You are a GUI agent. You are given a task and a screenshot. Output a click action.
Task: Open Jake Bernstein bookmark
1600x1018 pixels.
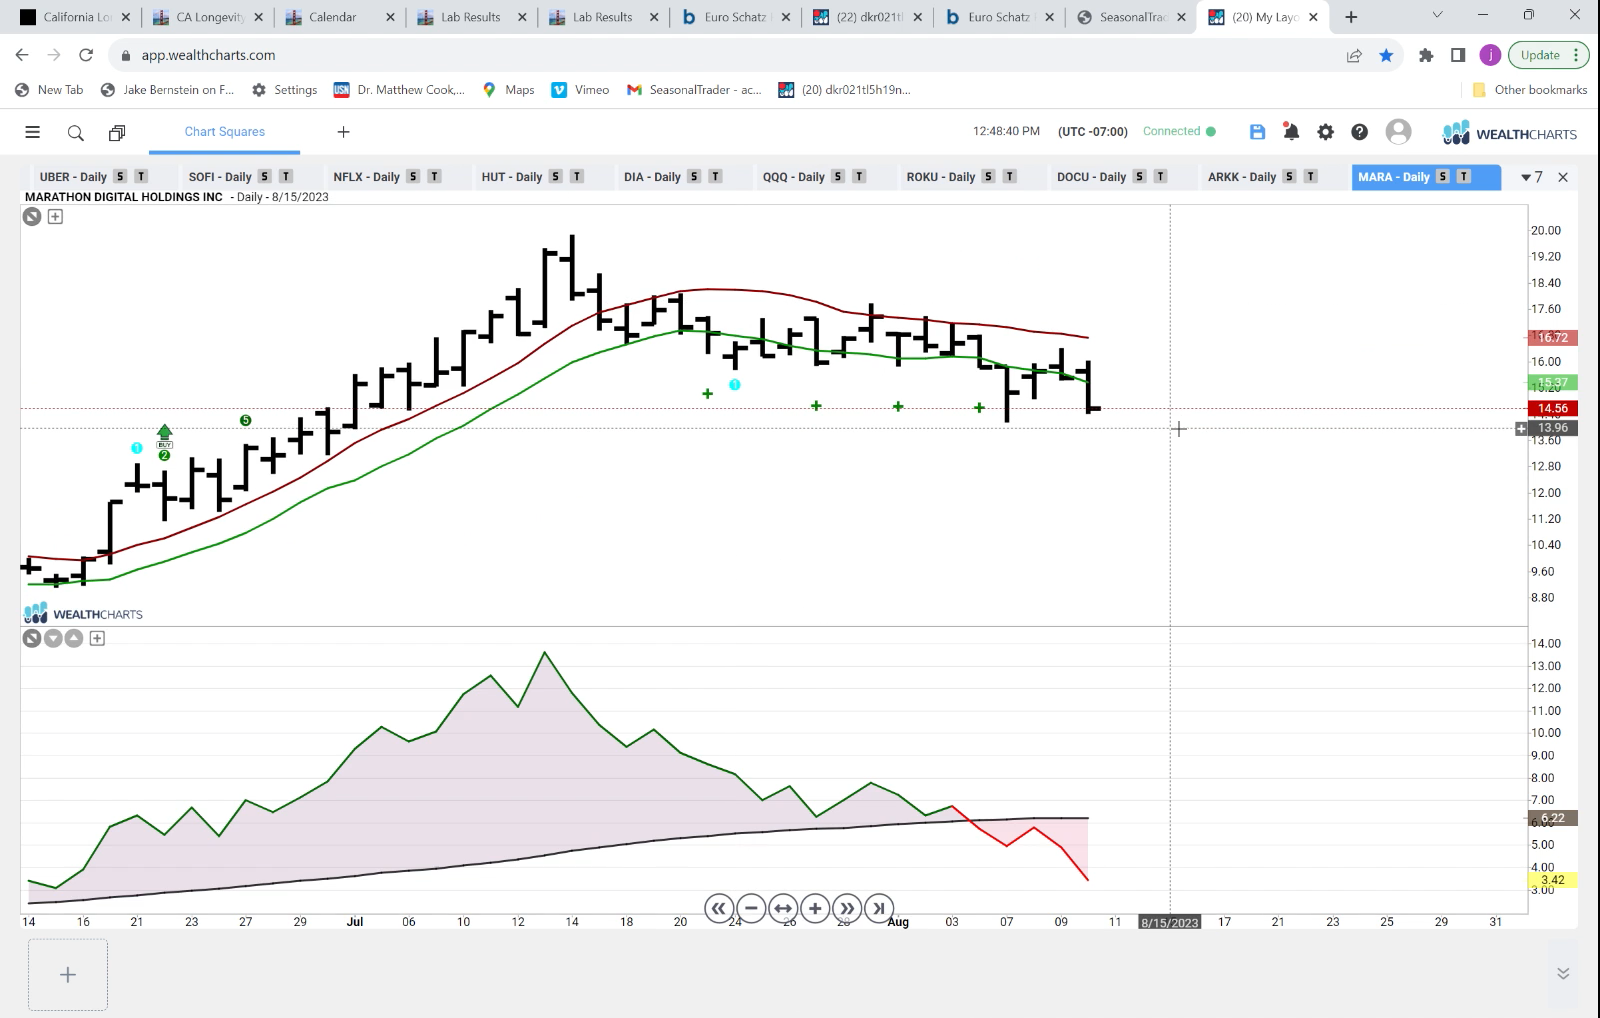tap(167, 89)
